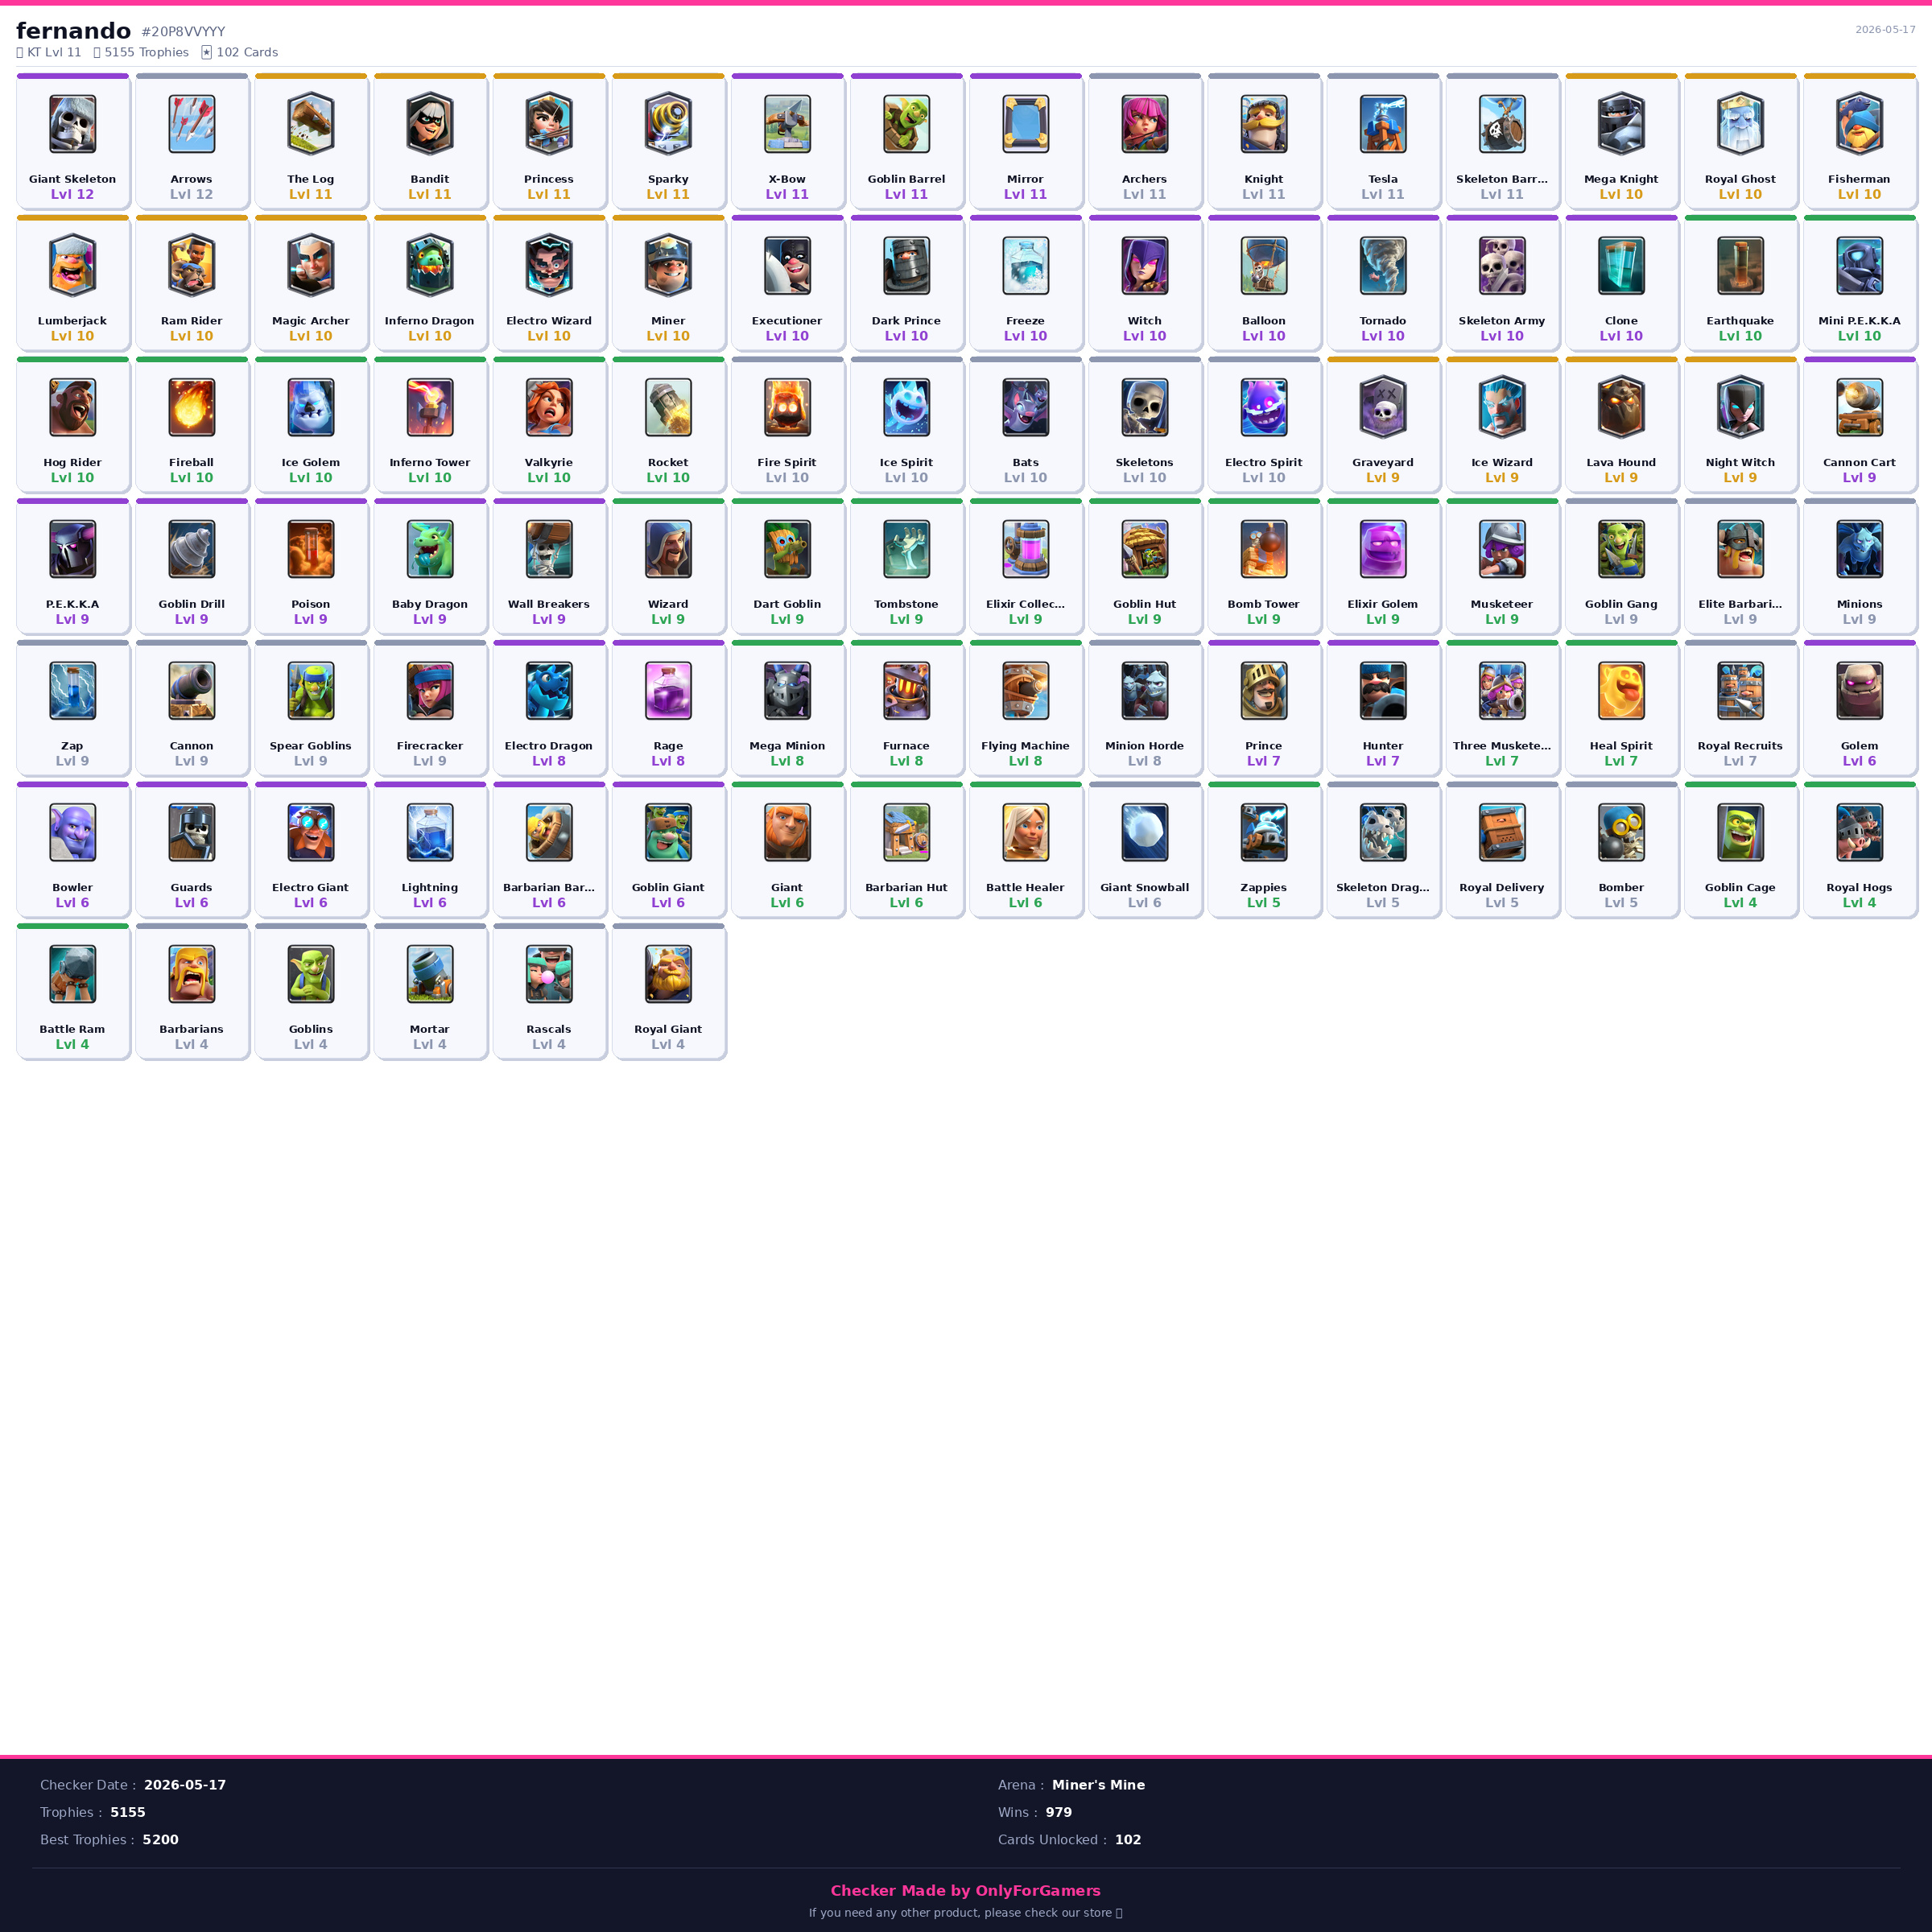Open the Inferno Tower card icon
This screenshot has height=1932, width=1932.
click(x=430, y=408)
